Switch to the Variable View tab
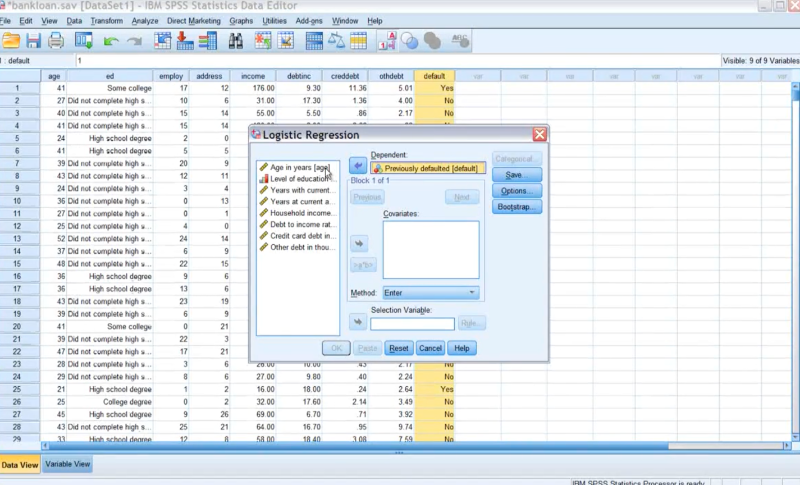Screen dimensions: 800x485 pyautogui.click(x=68, y=464)
